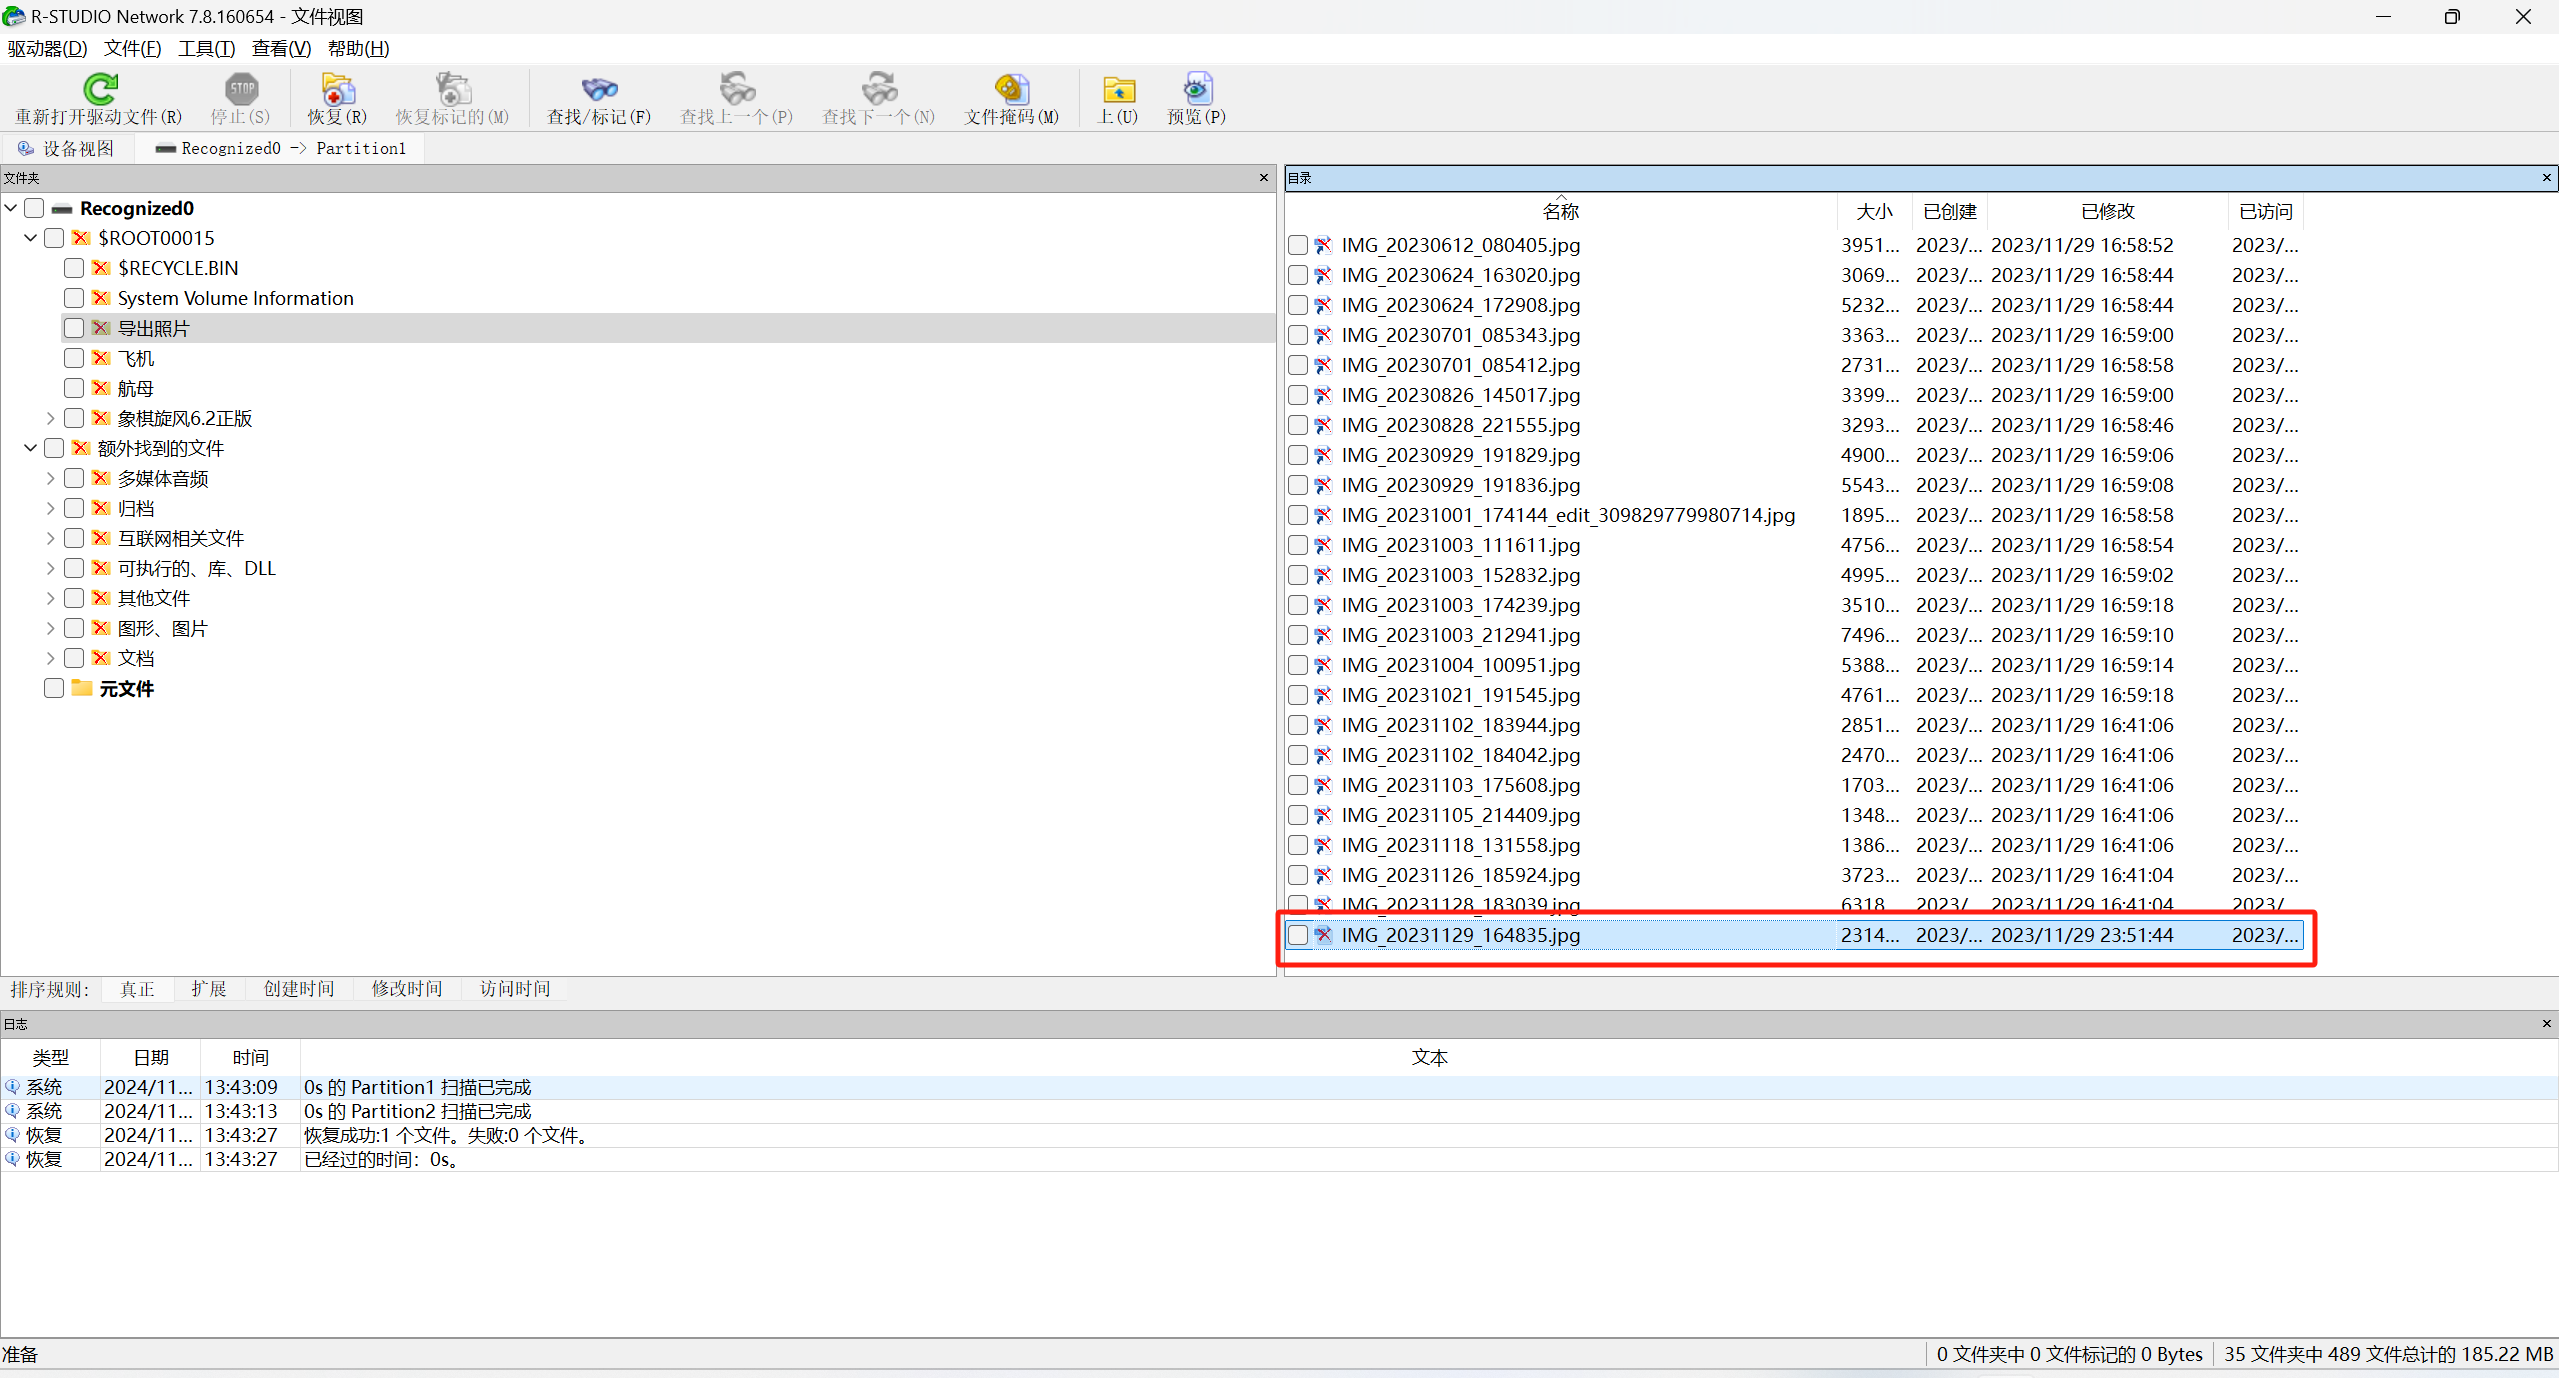The width and height of the screenshot is (2559, 1378).
Task: Check the $ROOT00015 folder checkbox
Action: [x=54, y=238]
